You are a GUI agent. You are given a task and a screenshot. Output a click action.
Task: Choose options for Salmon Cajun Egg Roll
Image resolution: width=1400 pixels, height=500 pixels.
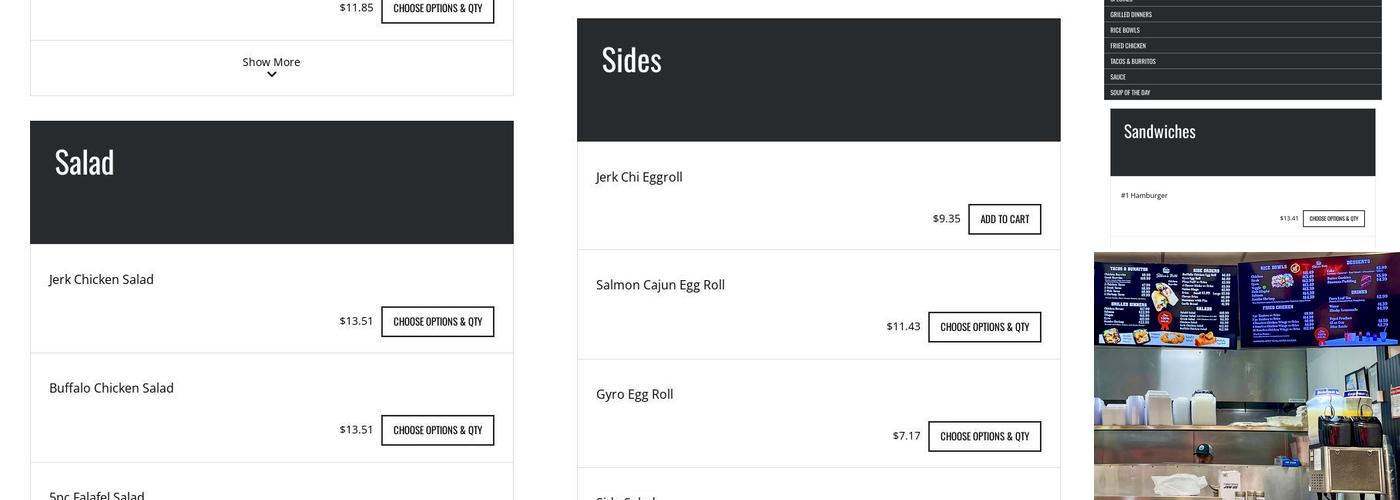coord(984,327)
